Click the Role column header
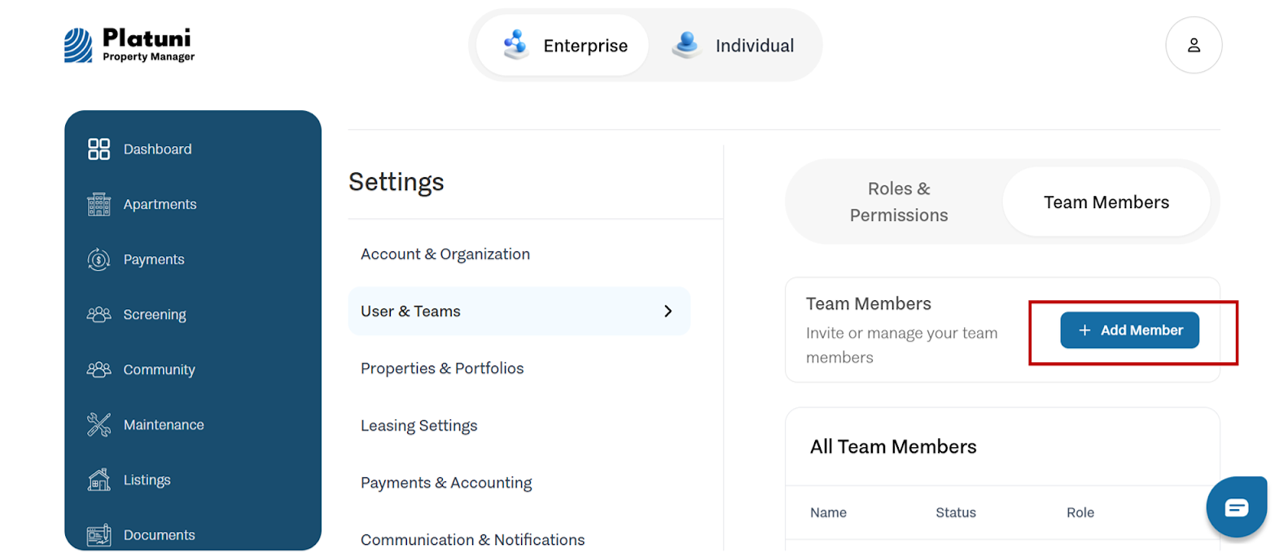1280x556 pixels. click(1080, 512)
